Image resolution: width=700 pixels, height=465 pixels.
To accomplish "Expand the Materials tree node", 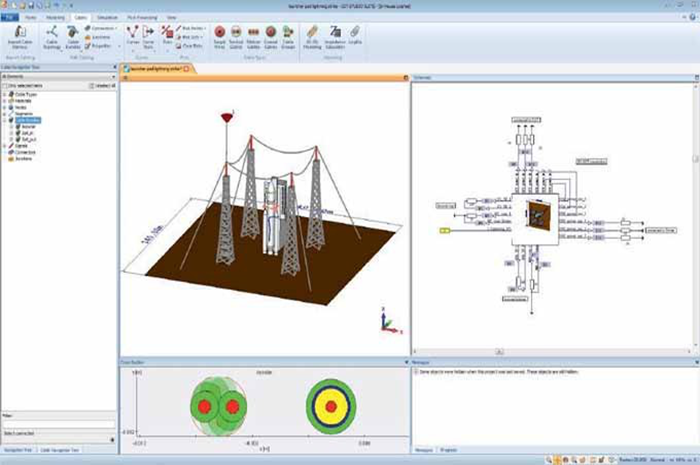I will pos(5,101).
